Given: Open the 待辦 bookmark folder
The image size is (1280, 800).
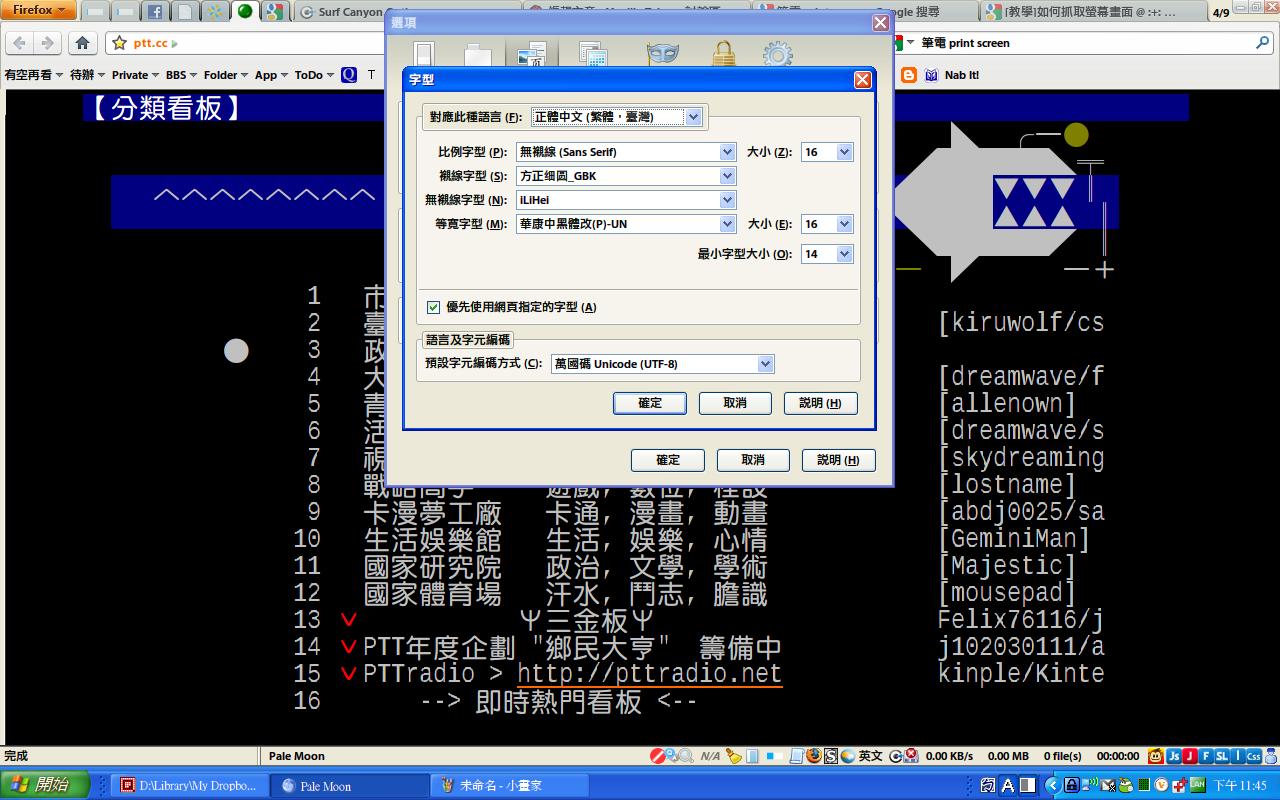Looking at the screenshot, I should tap(88, 75).
